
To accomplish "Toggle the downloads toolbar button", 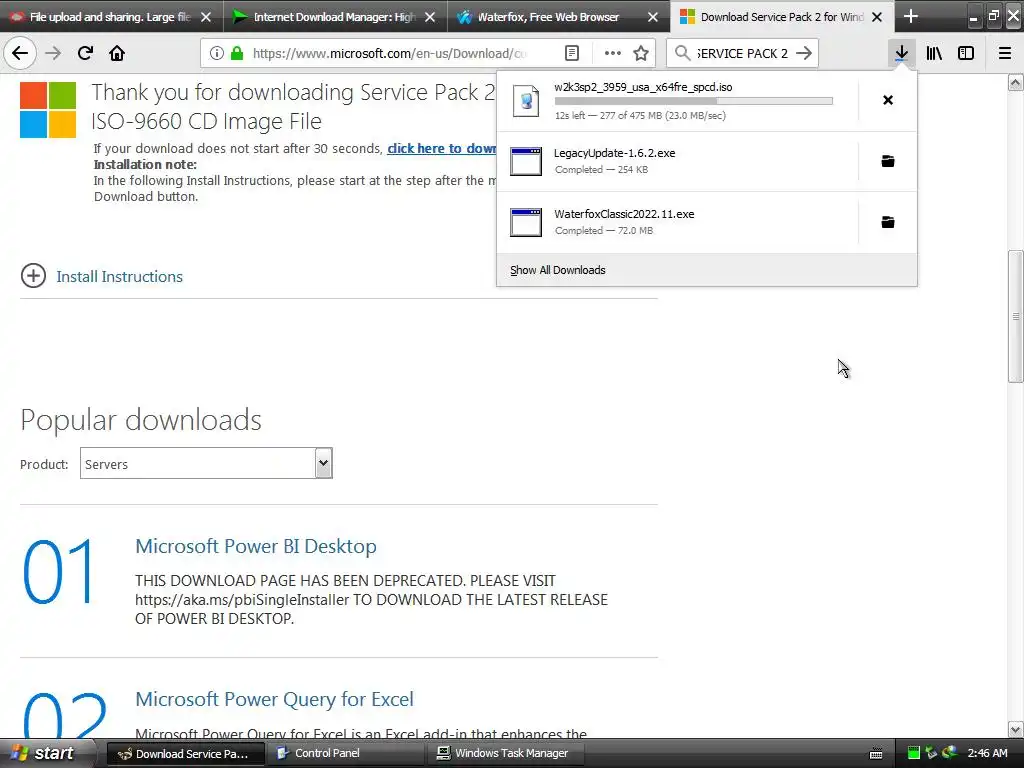I will [901, 53].
